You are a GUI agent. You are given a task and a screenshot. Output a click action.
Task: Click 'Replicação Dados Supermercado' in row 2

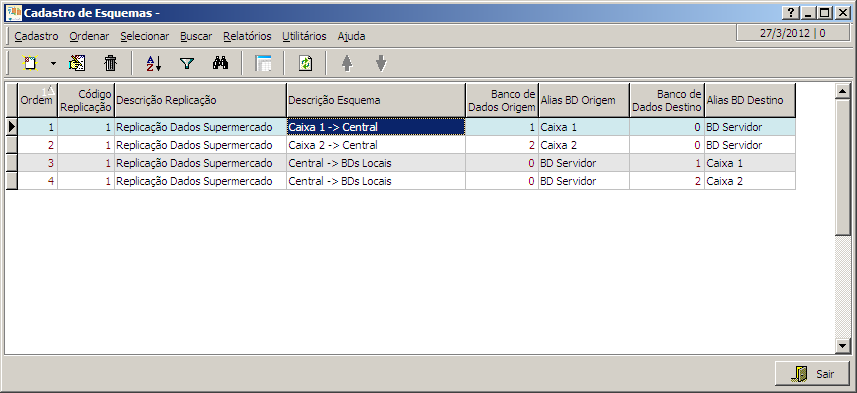[200, 145]
